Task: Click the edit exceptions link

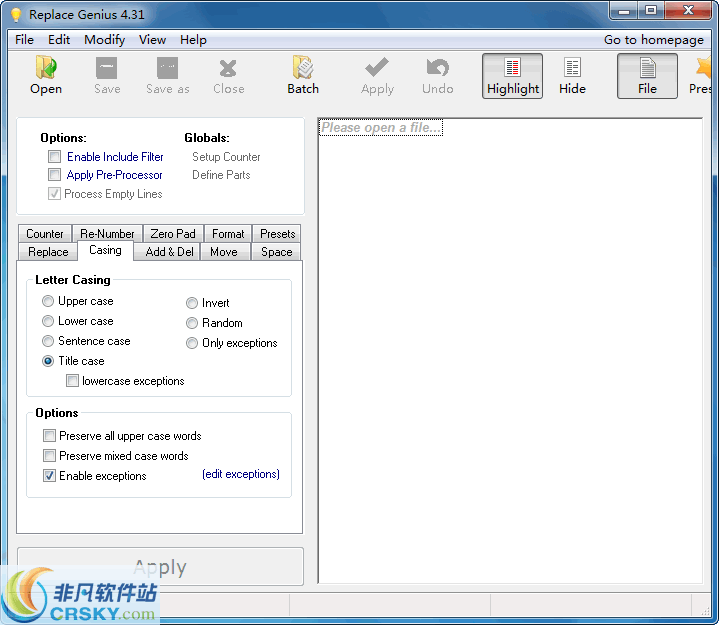Action: coord(241,474)
